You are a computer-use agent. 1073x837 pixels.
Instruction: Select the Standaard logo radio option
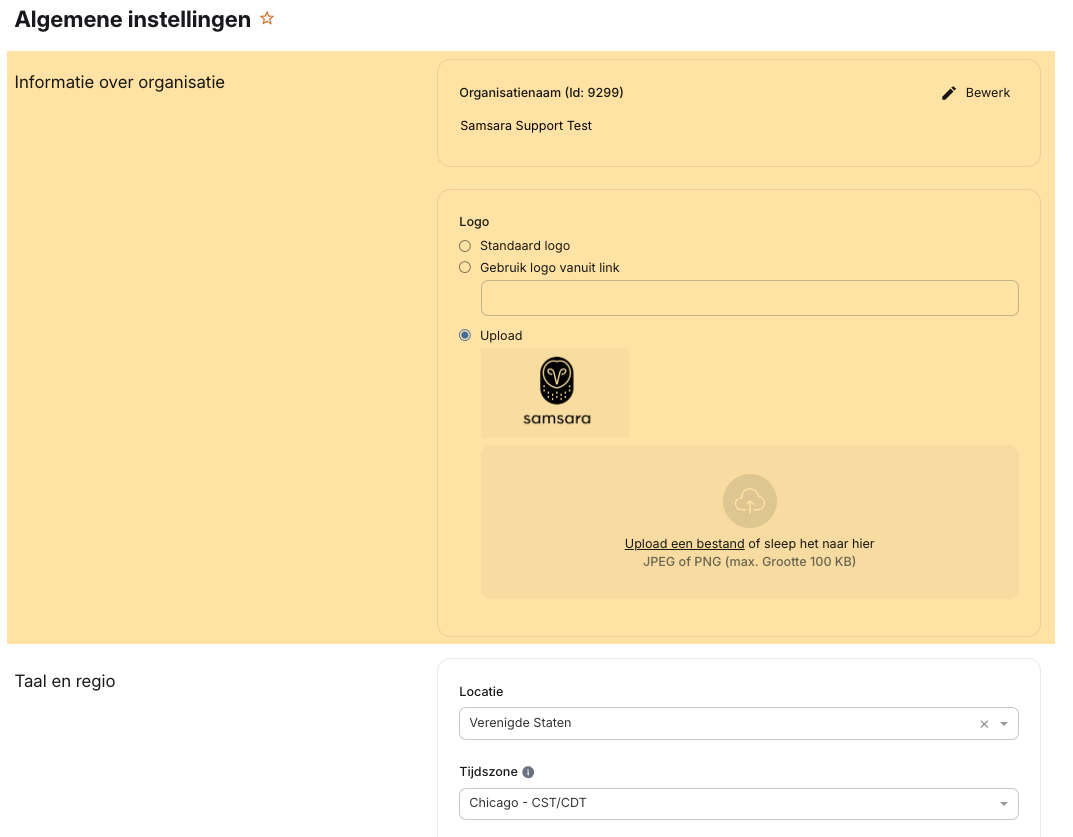point(465,246)
